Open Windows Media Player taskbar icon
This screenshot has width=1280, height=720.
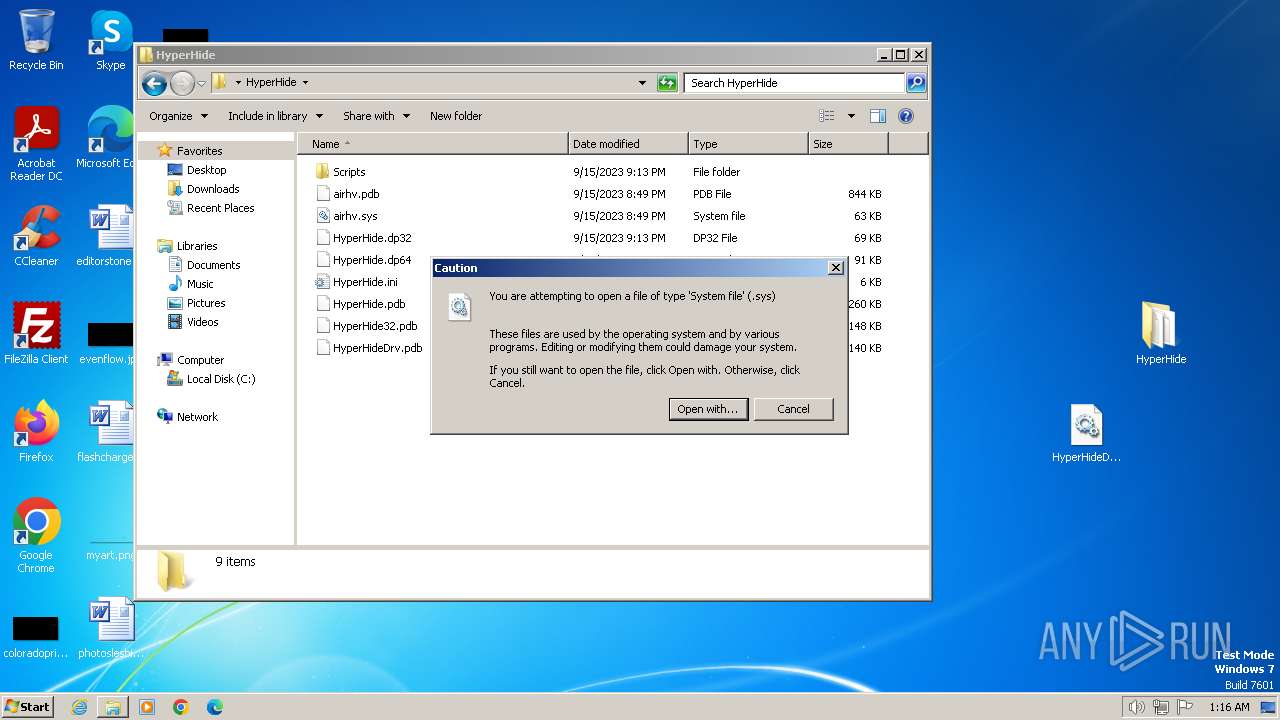point(147,707)
